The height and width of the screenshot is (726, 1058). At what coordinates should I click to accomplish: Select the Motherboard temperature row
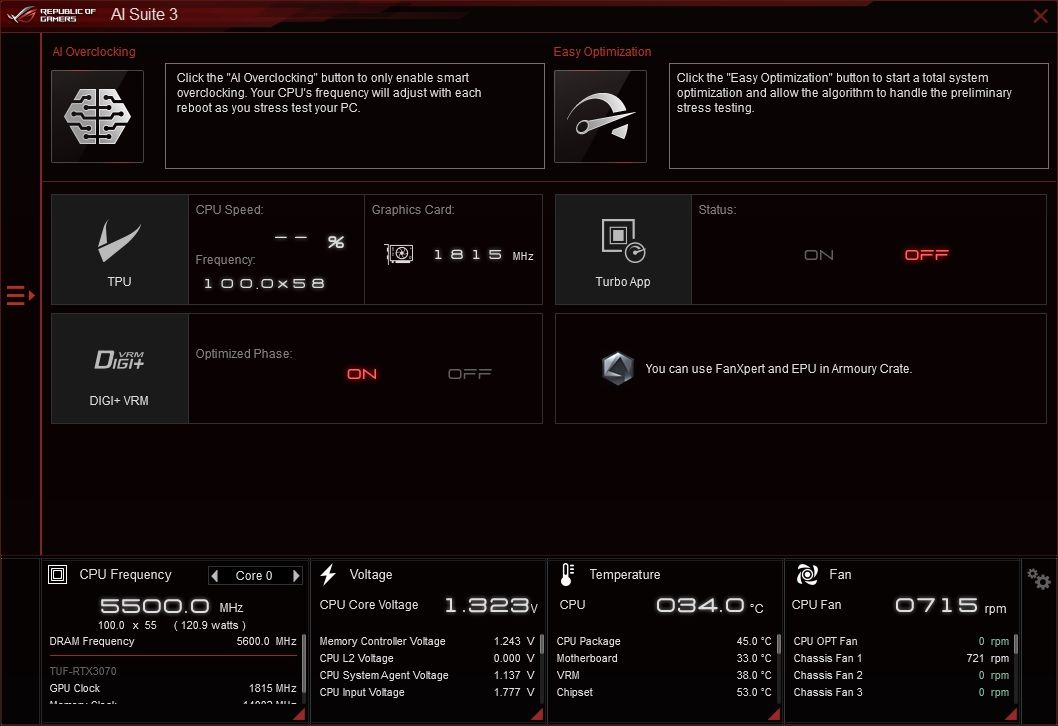pyautogui.click(x=664, y=658)
